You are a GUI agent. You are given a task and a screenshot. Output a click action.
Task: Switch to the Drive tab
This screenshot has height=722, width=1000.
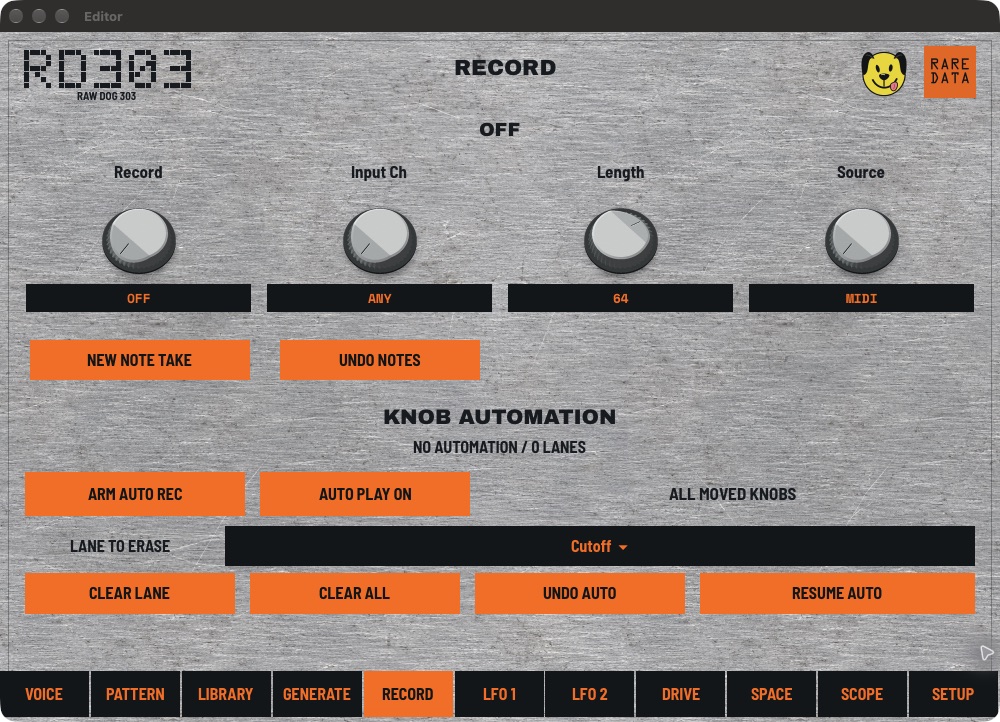pos(681,694)
